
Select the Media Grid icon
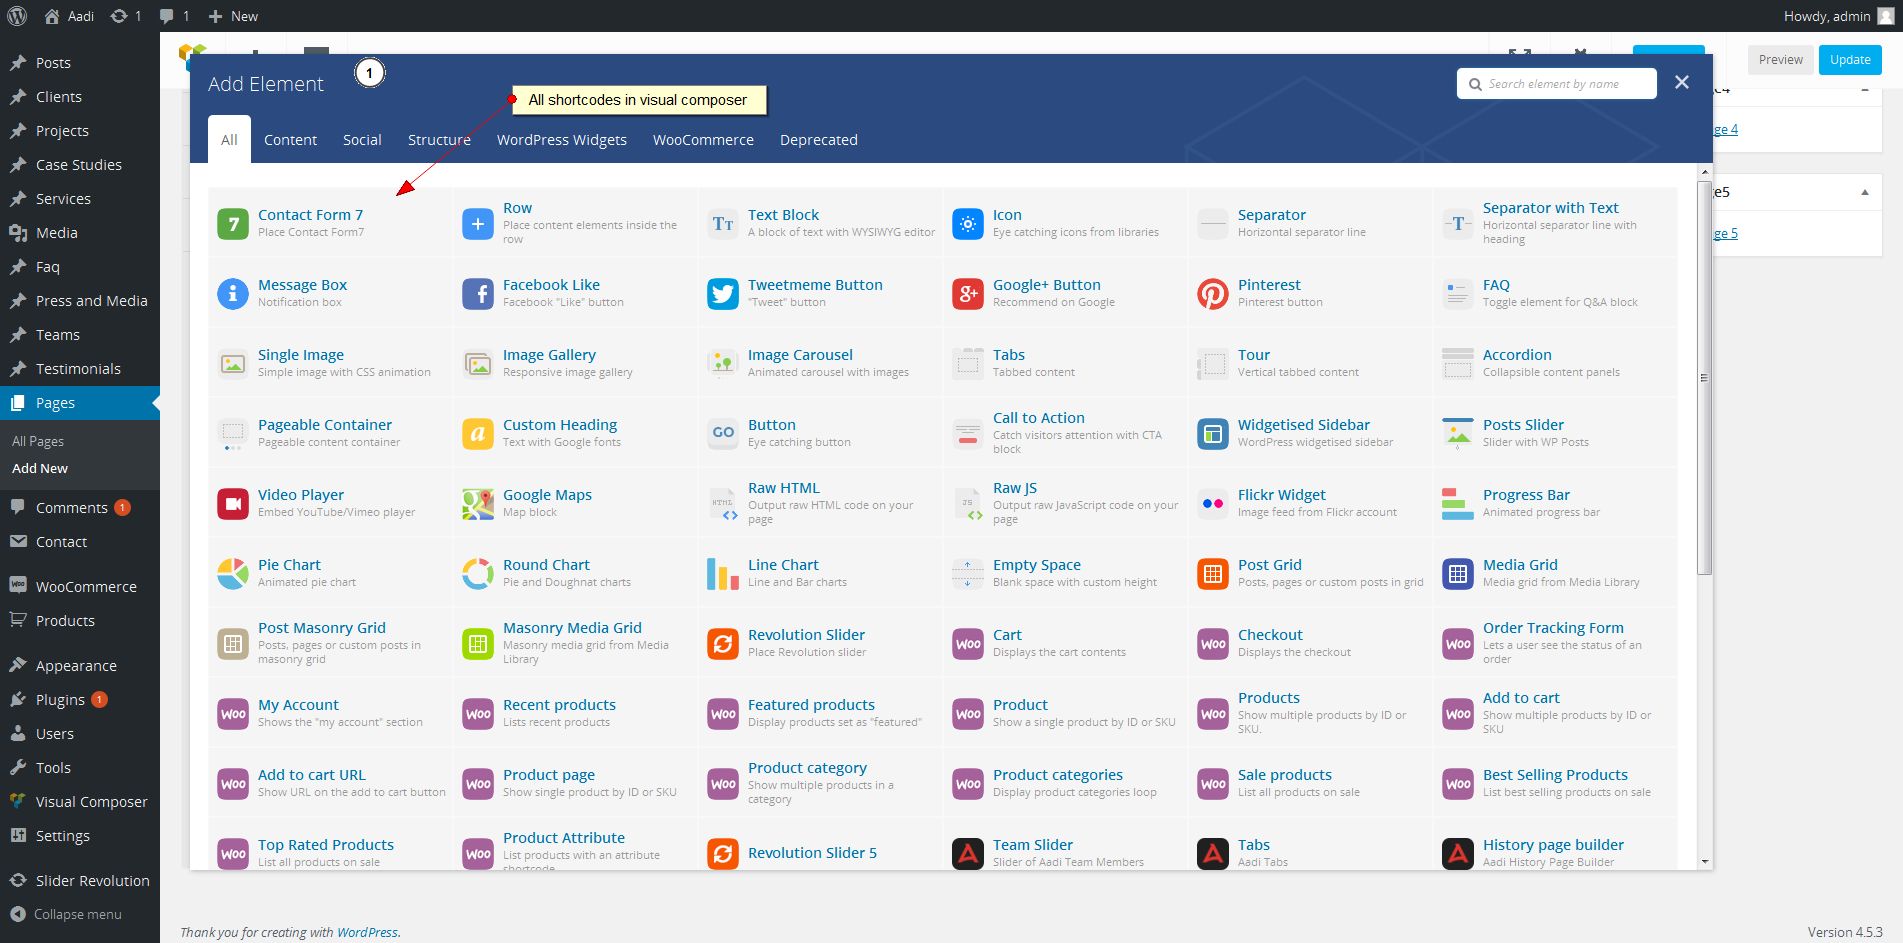point(1458,573)
